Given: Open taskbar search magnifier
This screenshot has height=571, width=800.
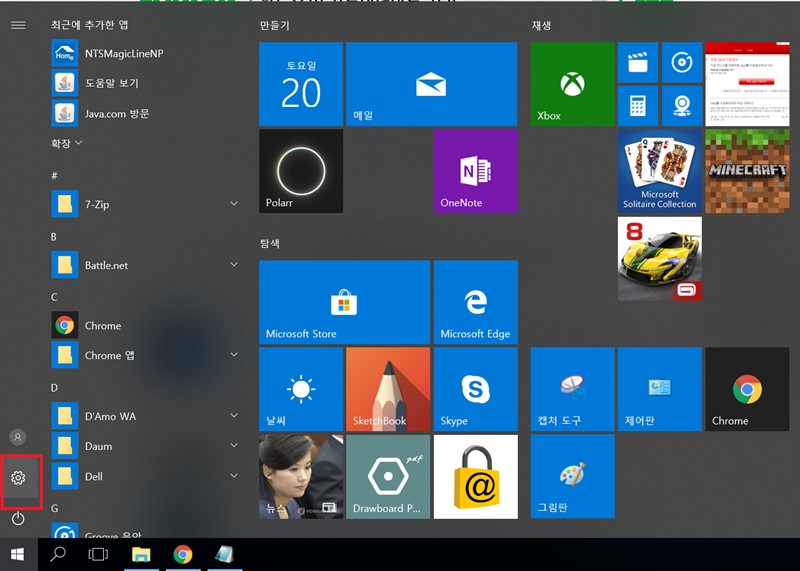Looking at the screenshot, I should (x=58, y=554).
